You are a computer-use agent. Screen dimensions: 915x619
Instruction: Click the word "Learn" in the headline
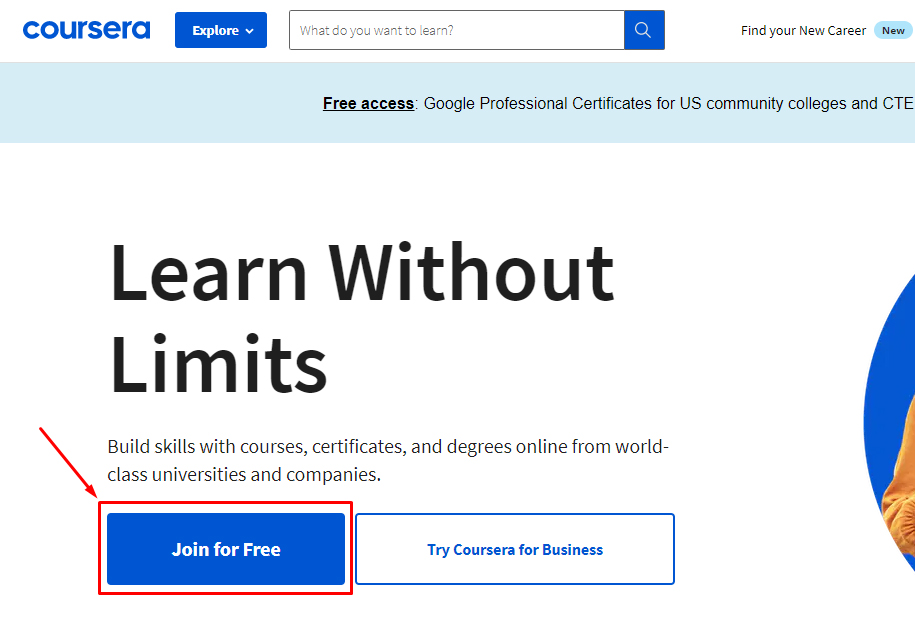(207, 272)
